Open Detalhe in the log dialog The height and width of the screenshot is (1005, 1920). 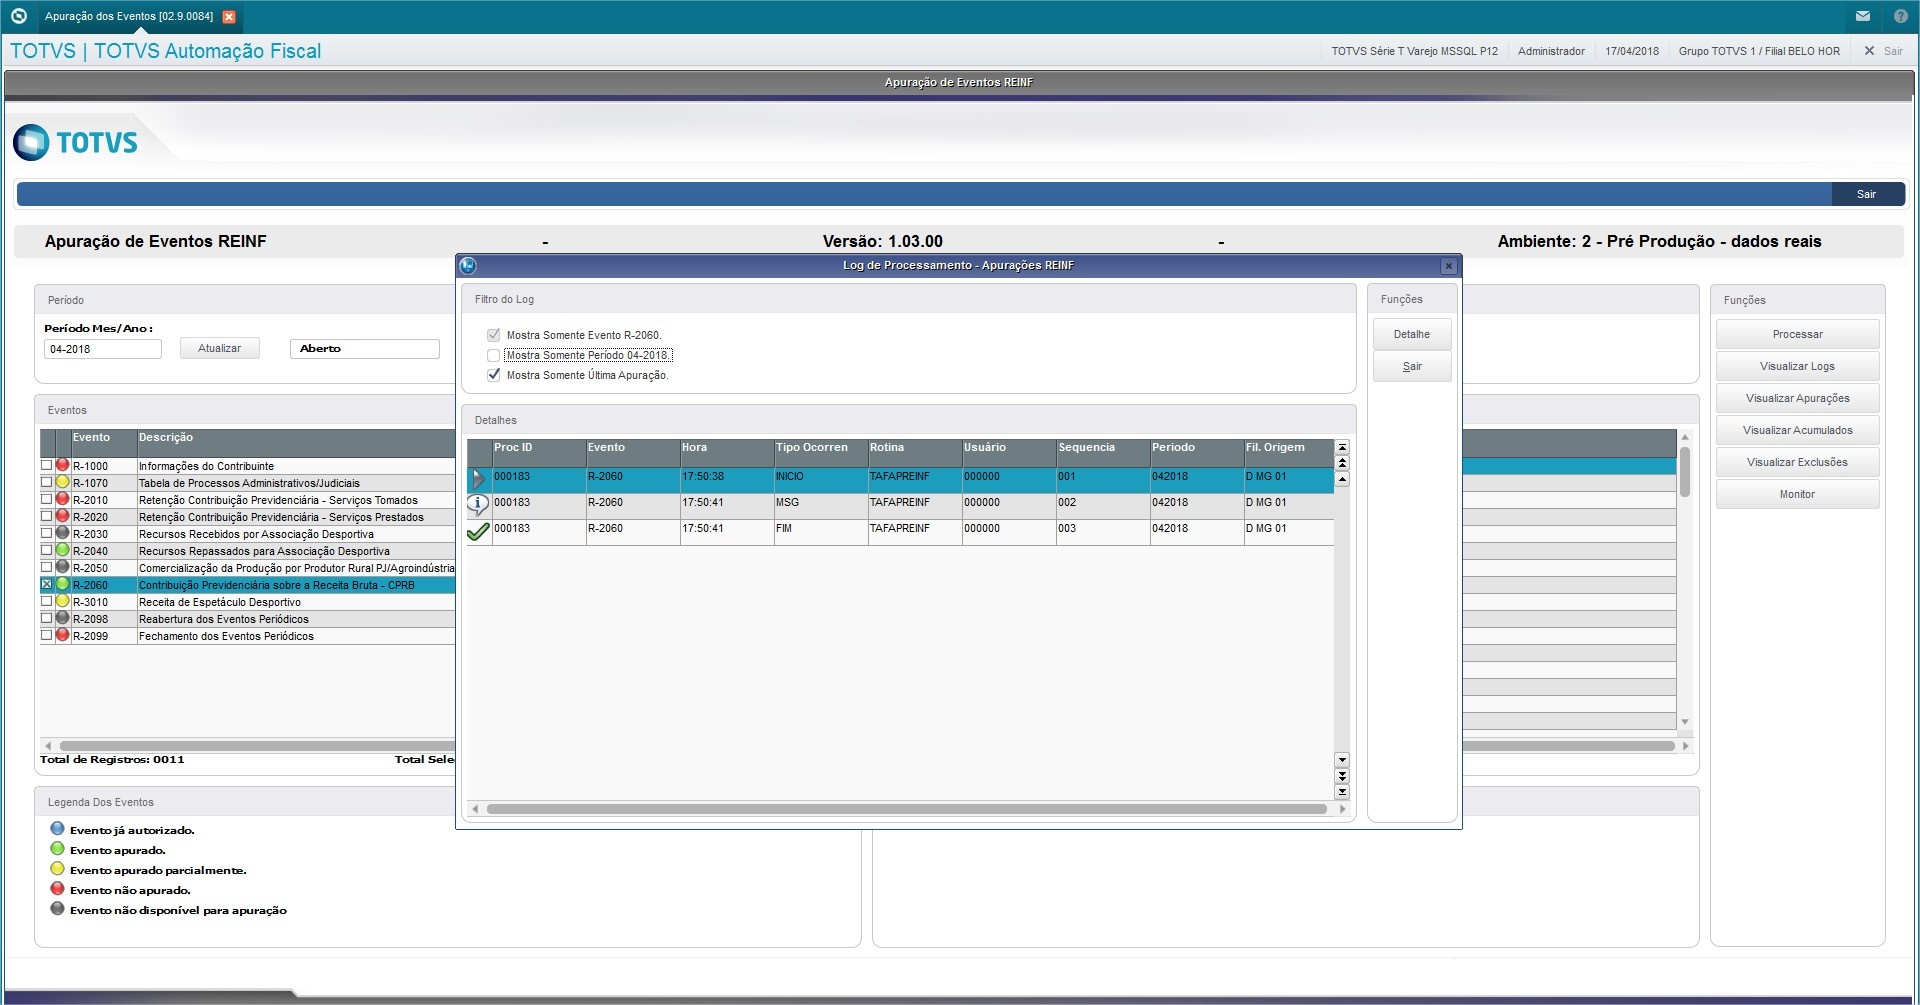(1412, 335)
